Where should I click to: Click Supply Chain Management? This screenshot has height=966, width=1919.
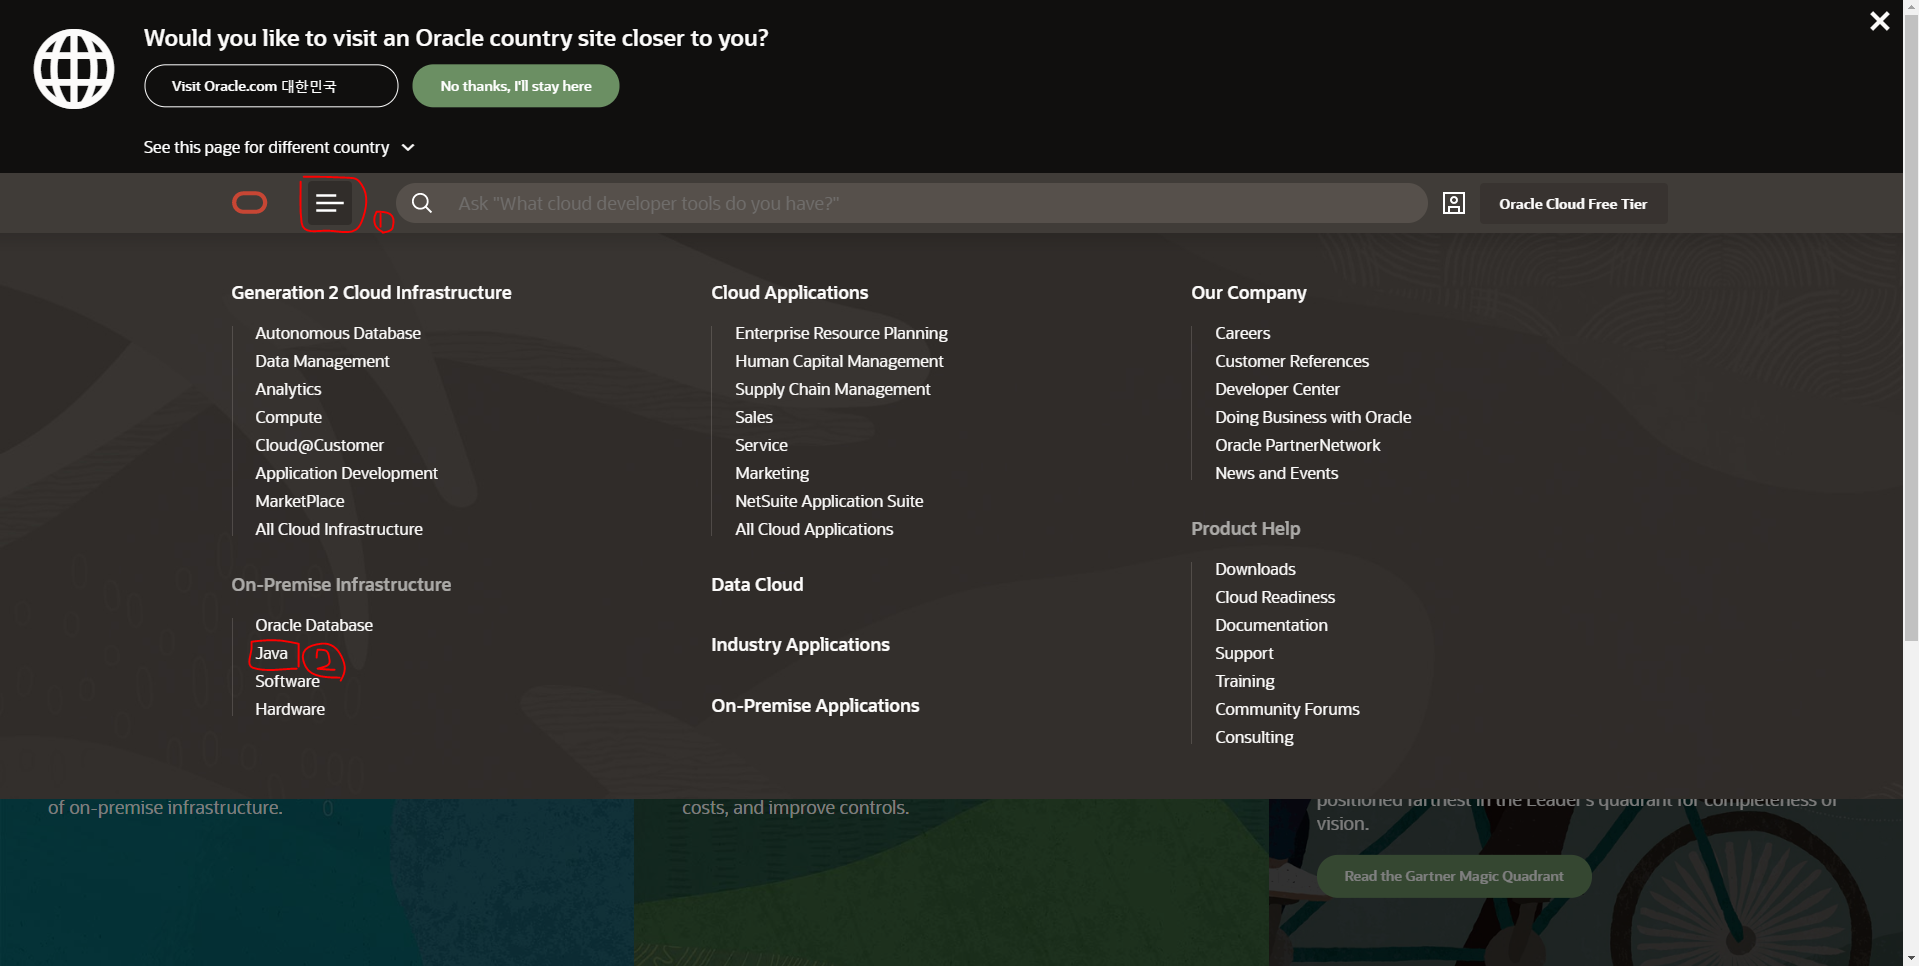(x=832, y=389)
